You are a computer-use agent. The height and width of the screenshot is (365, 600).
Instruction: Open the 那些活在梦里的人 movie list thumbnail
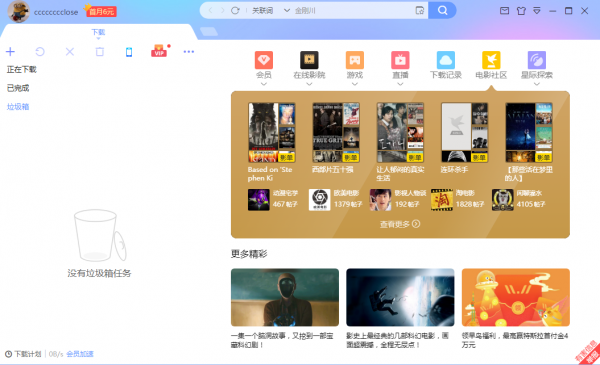pyautogui.click(x=529, y=132)
